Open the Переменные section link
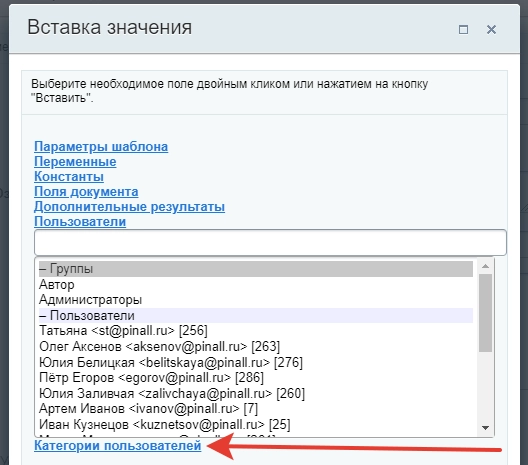The height and width of the screenshot is (465, 528). (75, 162)
